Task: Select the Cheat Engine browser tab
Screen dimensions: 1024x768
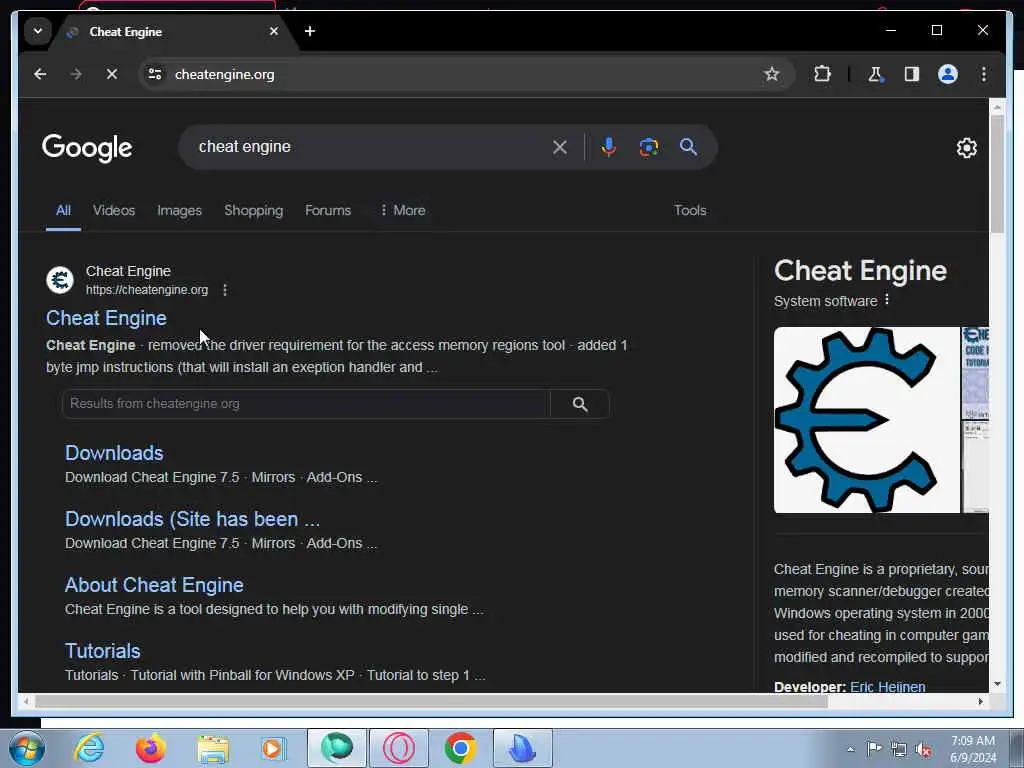Action: [173, 31]
